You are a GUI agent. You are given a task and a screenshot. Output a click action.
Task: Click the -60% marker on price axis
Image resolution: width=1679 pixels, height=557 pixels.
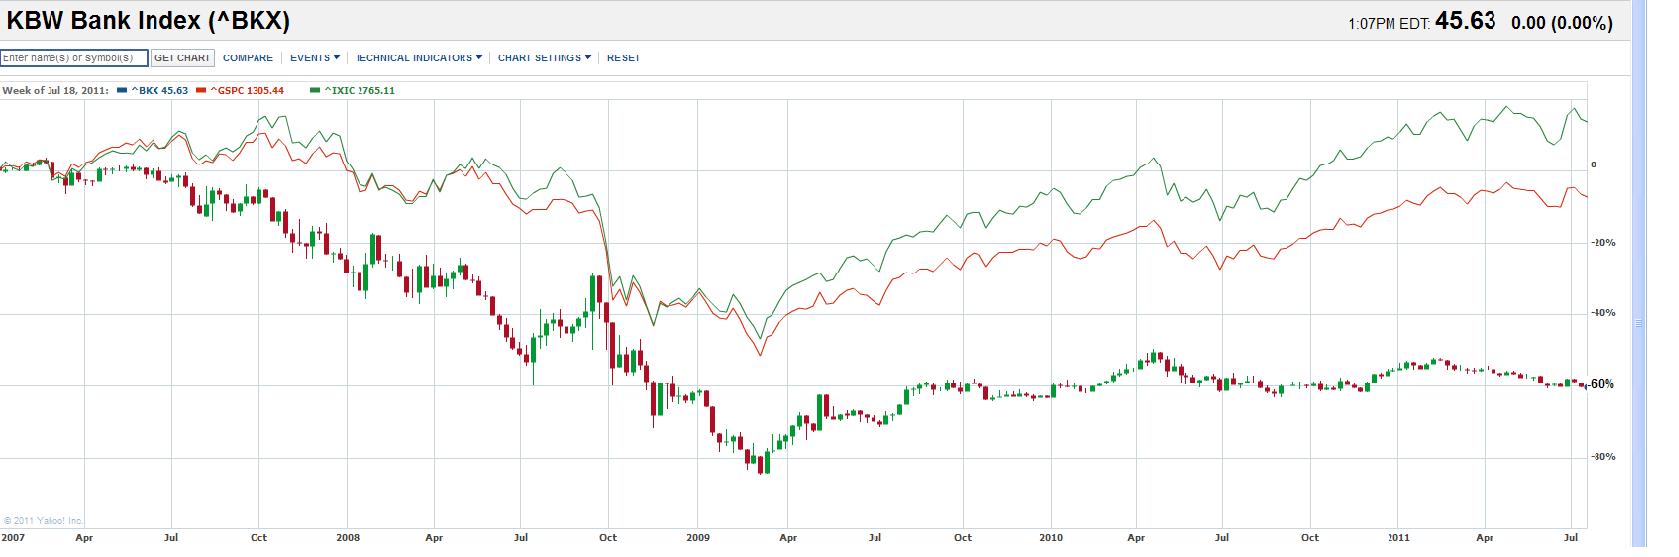tap(1601, 385)
